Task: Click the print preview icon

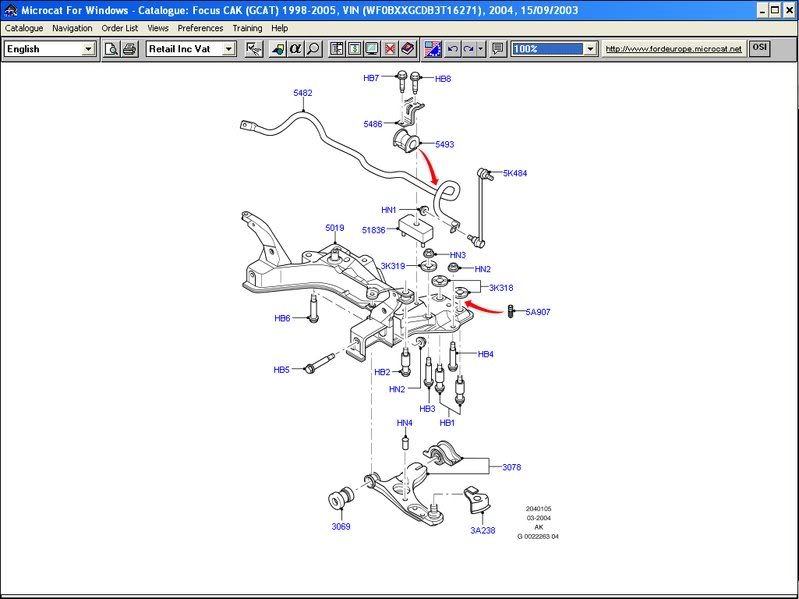Action: tap(112, 49)
